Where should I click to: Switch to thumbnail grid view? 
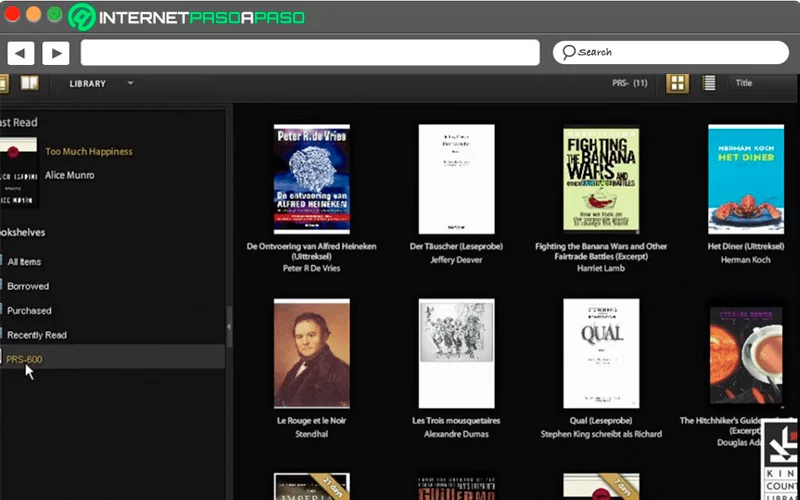pyautogui.click(x=678, y=84)
